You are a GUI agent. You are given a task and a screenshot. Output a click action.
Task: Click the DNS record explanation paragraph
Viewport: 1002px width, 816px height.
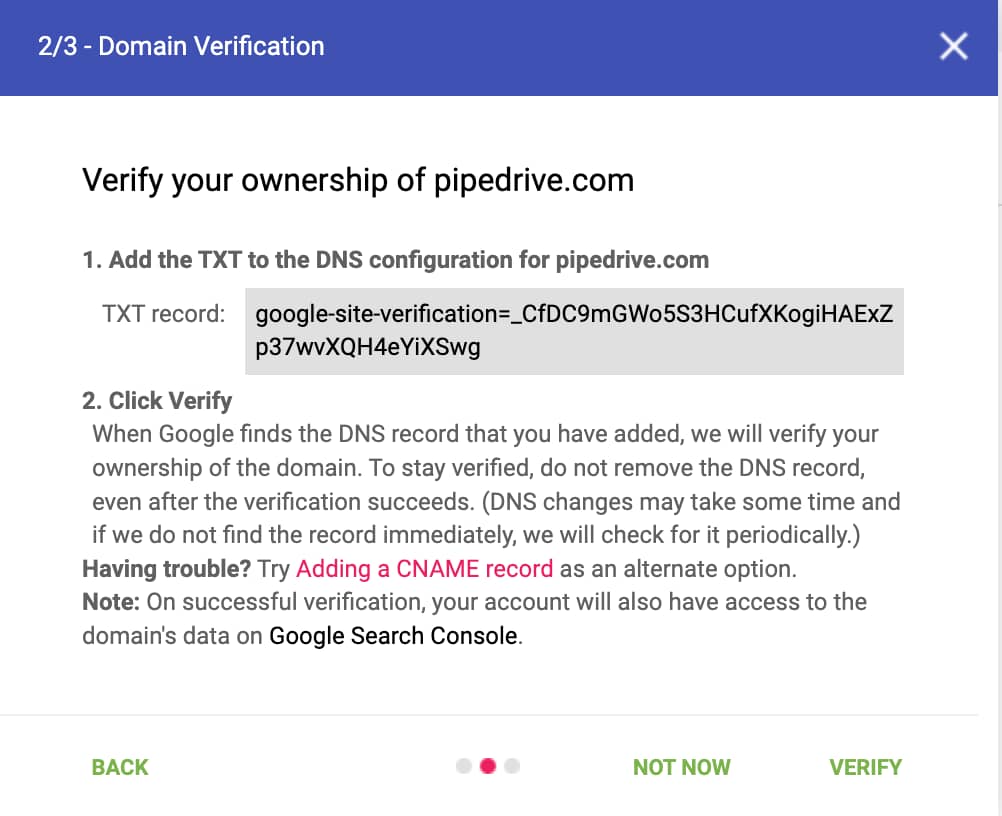496,484
